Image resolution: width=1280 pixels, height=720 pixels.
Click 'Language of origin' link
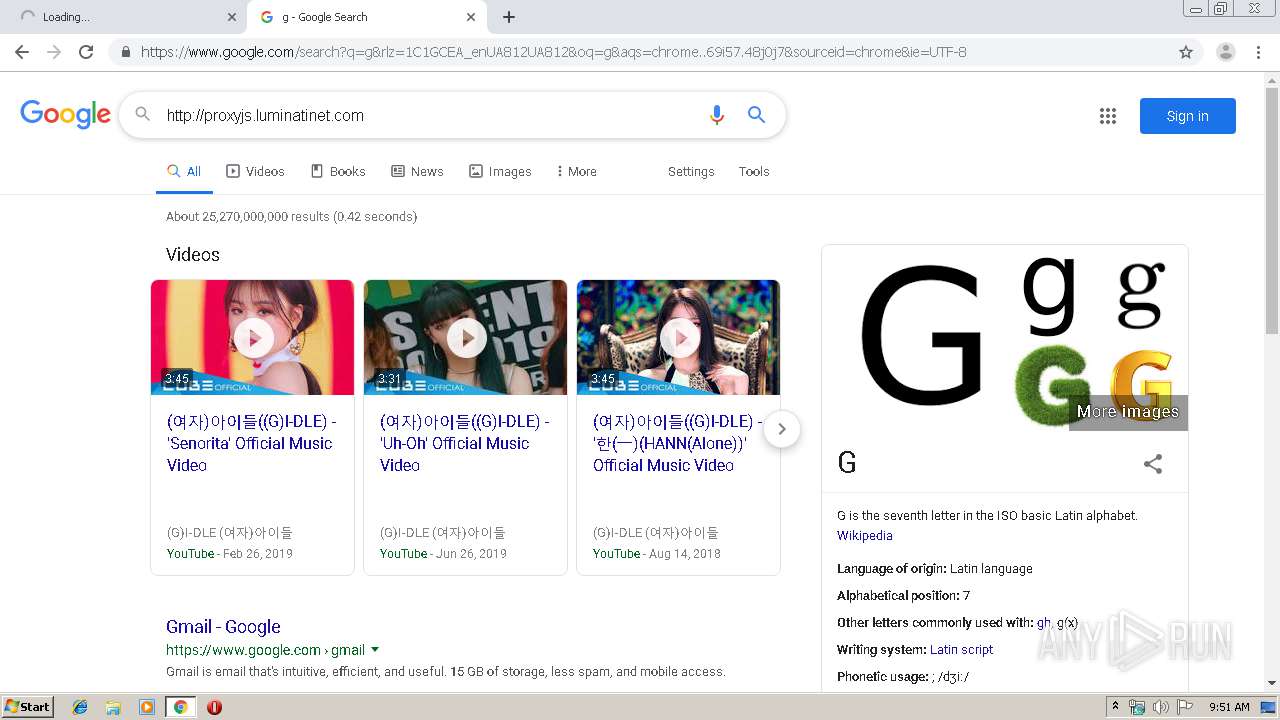point(891,569)
